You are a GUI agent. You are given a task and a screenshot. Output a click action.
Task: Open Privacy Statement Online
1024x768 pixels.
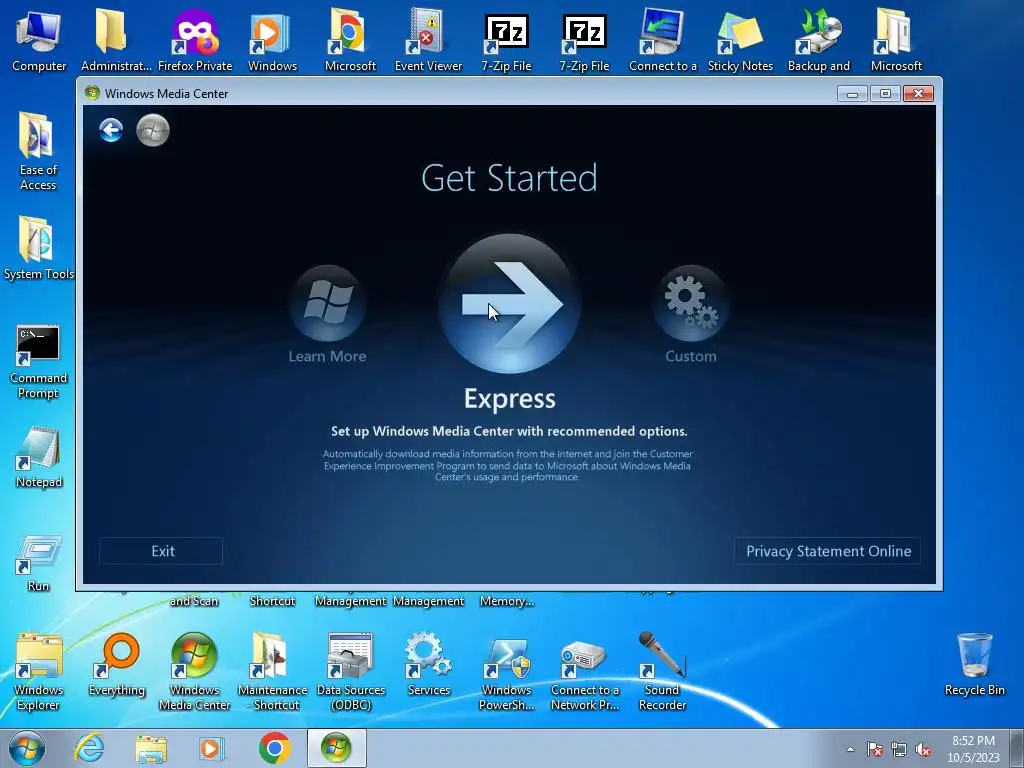point(827,551)
